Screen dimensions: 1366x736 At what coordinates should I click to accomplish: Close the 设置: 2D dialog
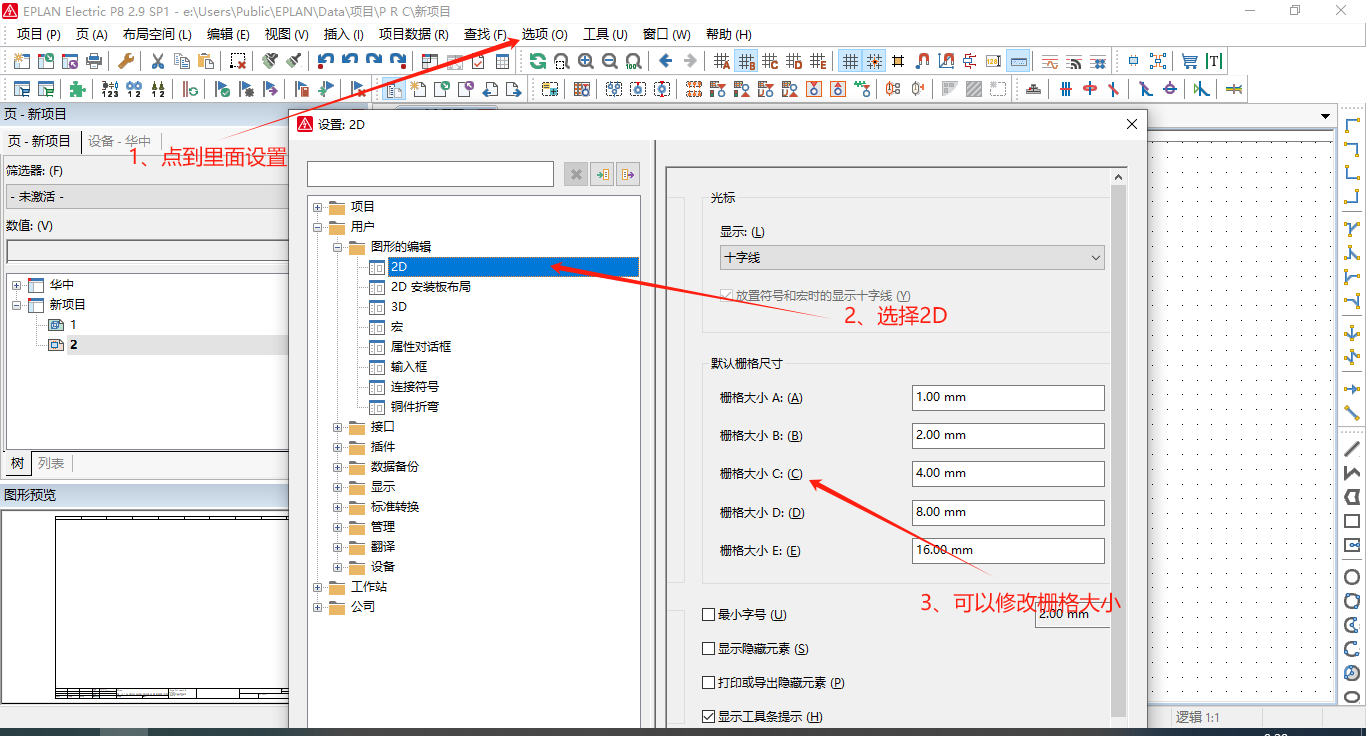click(x=1132, y=125)
